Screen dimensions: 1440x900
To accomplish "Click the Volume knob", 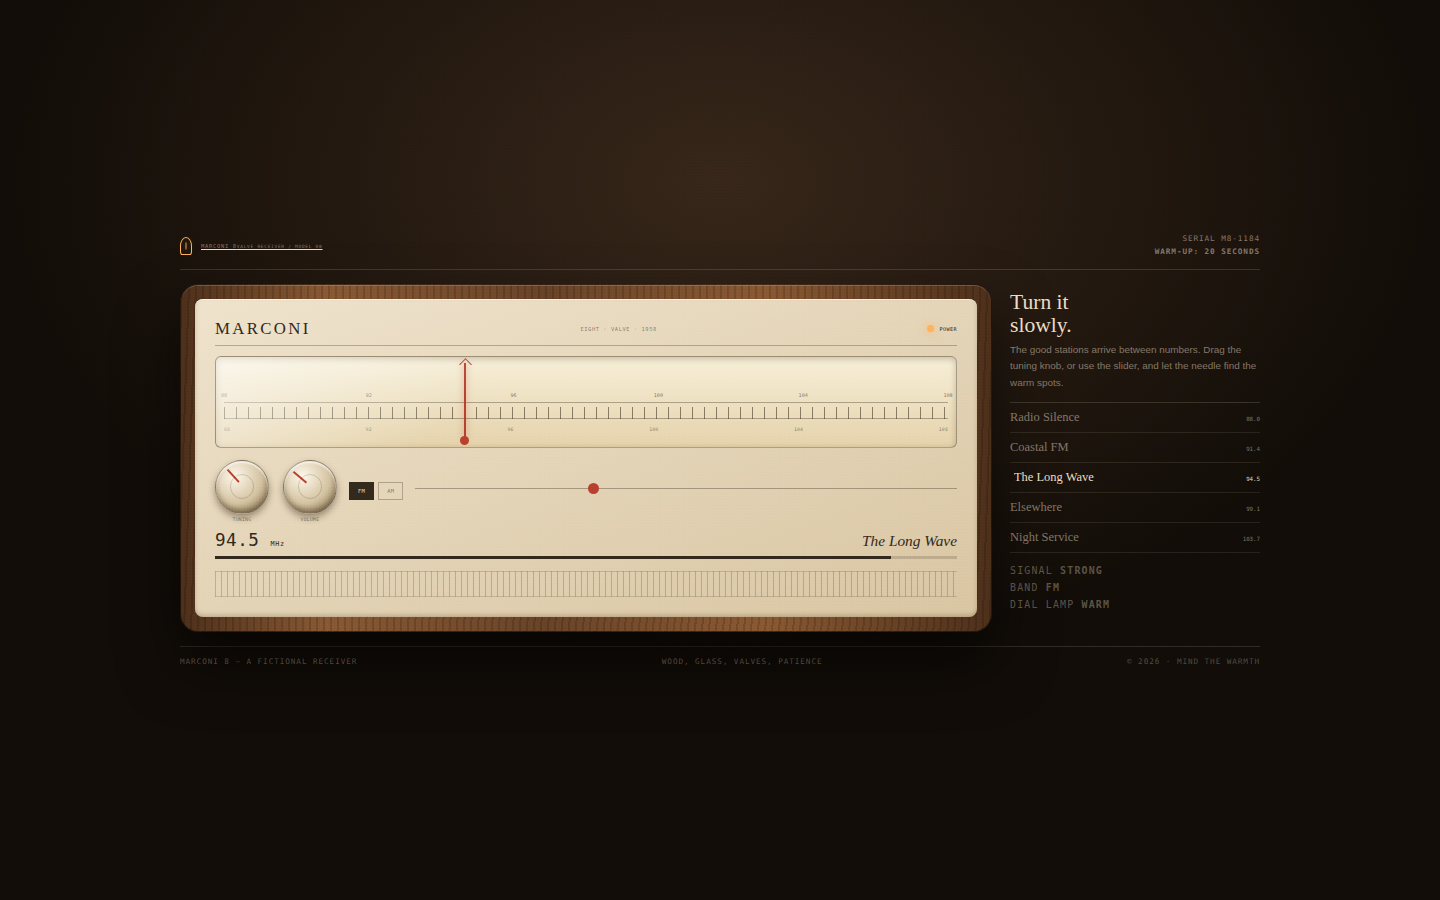I will point(310,487).
